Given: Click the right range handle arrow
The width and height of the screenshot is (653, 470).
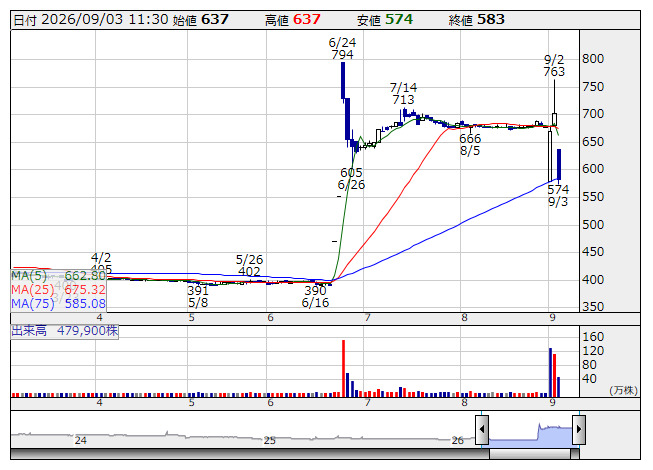Looking at the screenshot, I should coord(579,430).
